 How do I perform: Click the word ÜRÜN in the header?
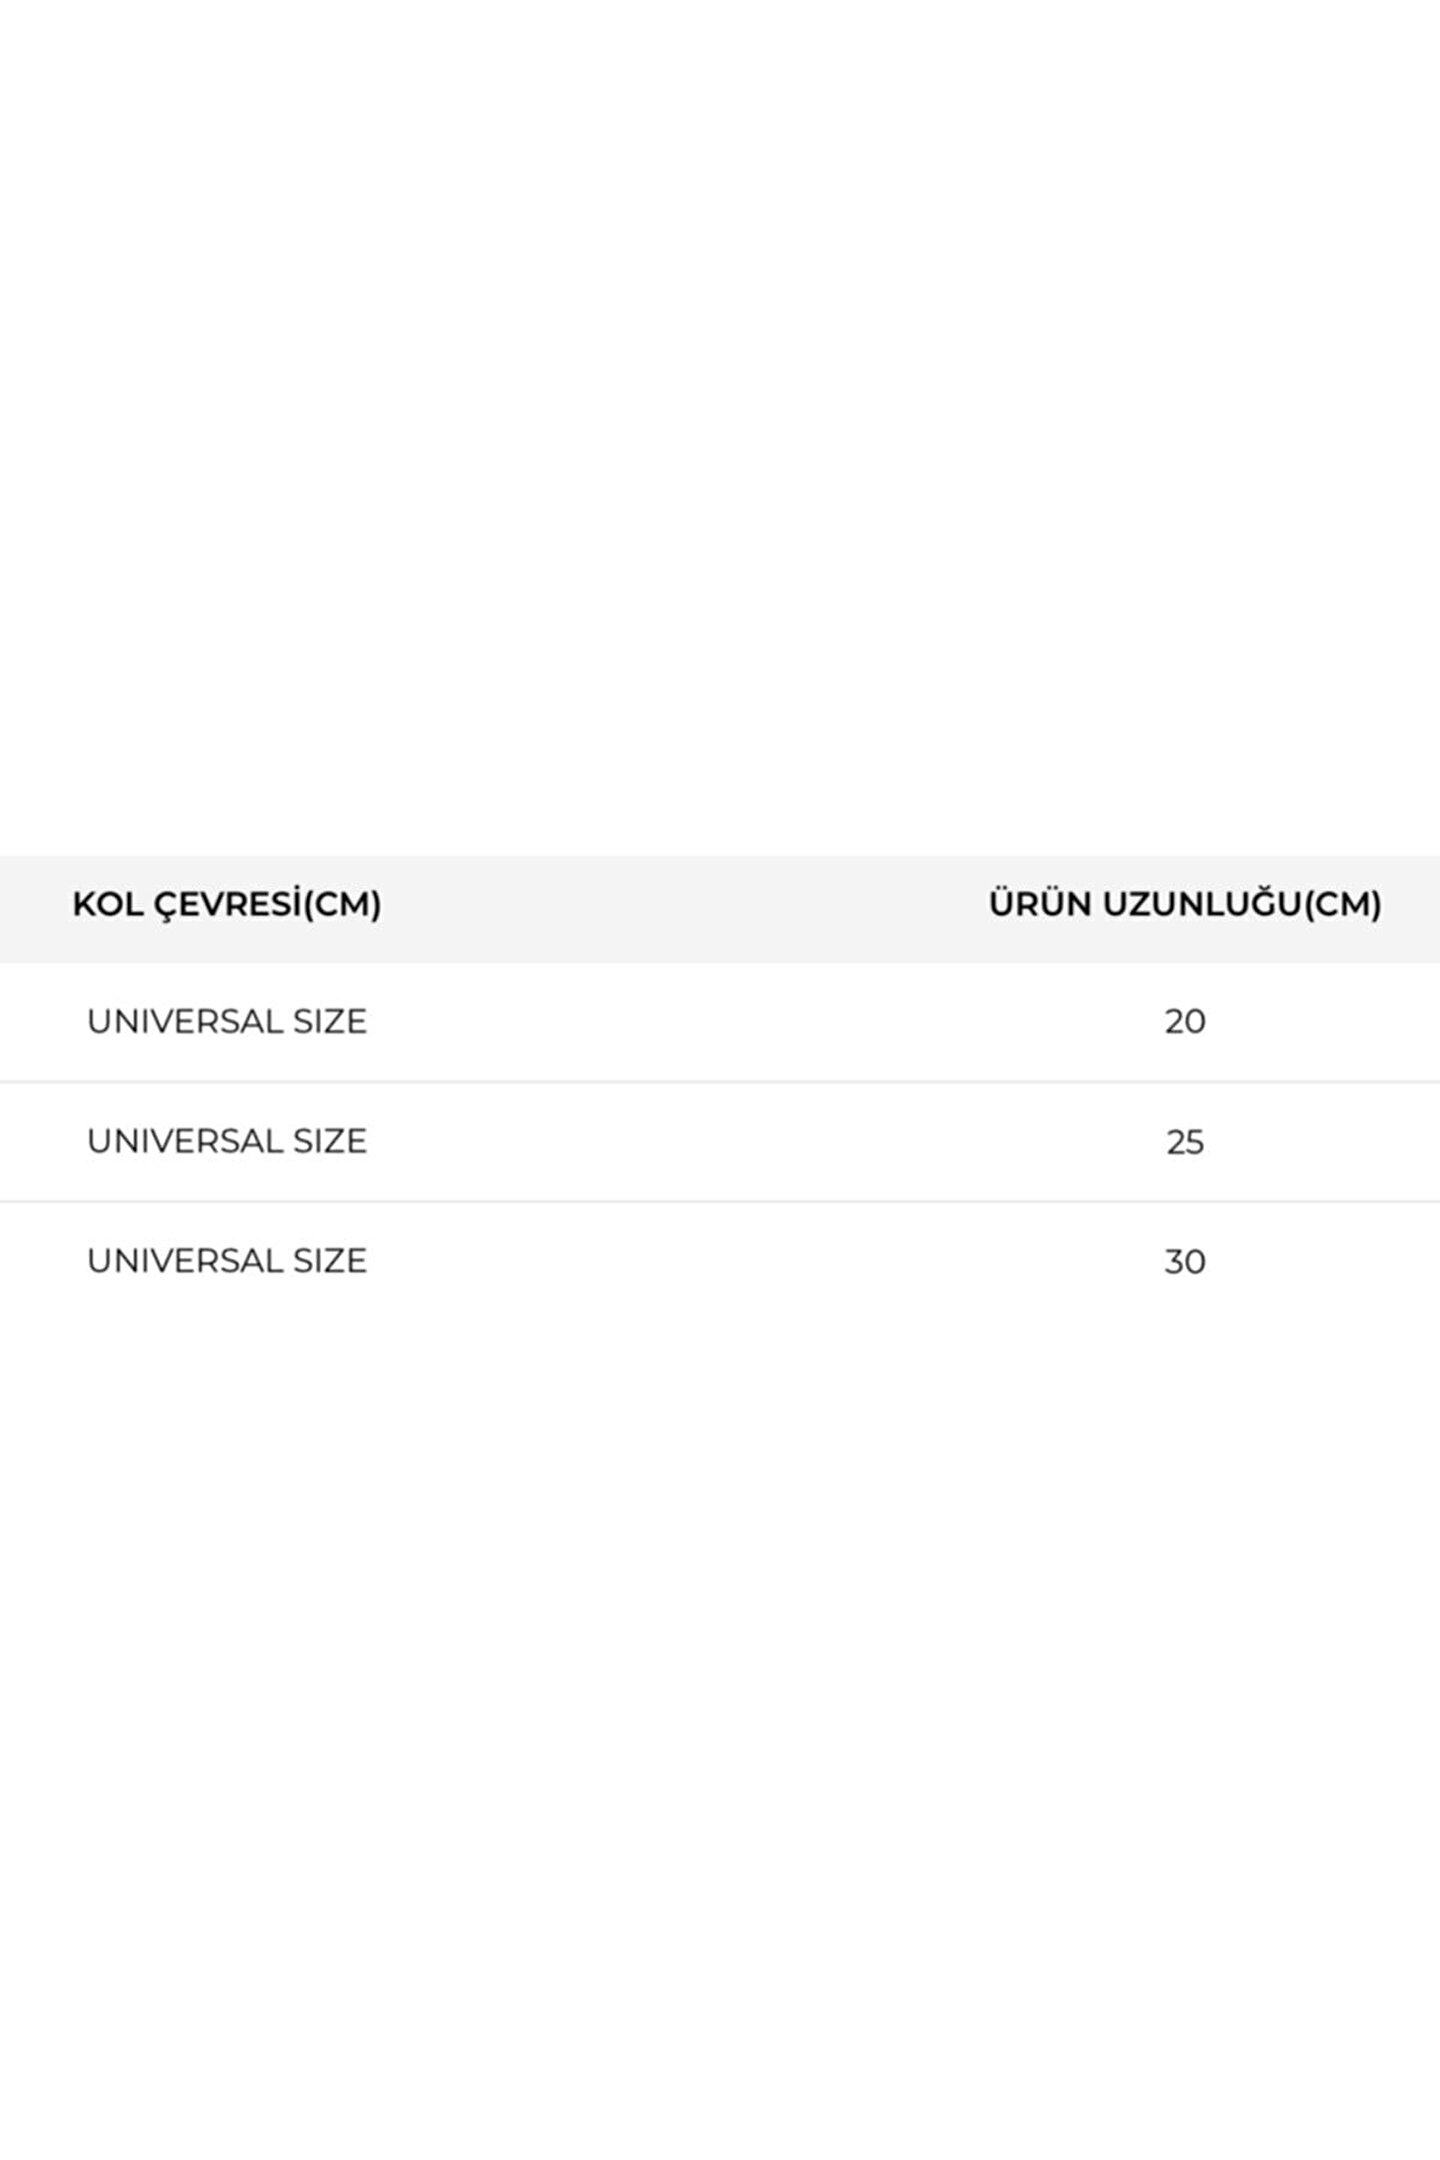1040,905
